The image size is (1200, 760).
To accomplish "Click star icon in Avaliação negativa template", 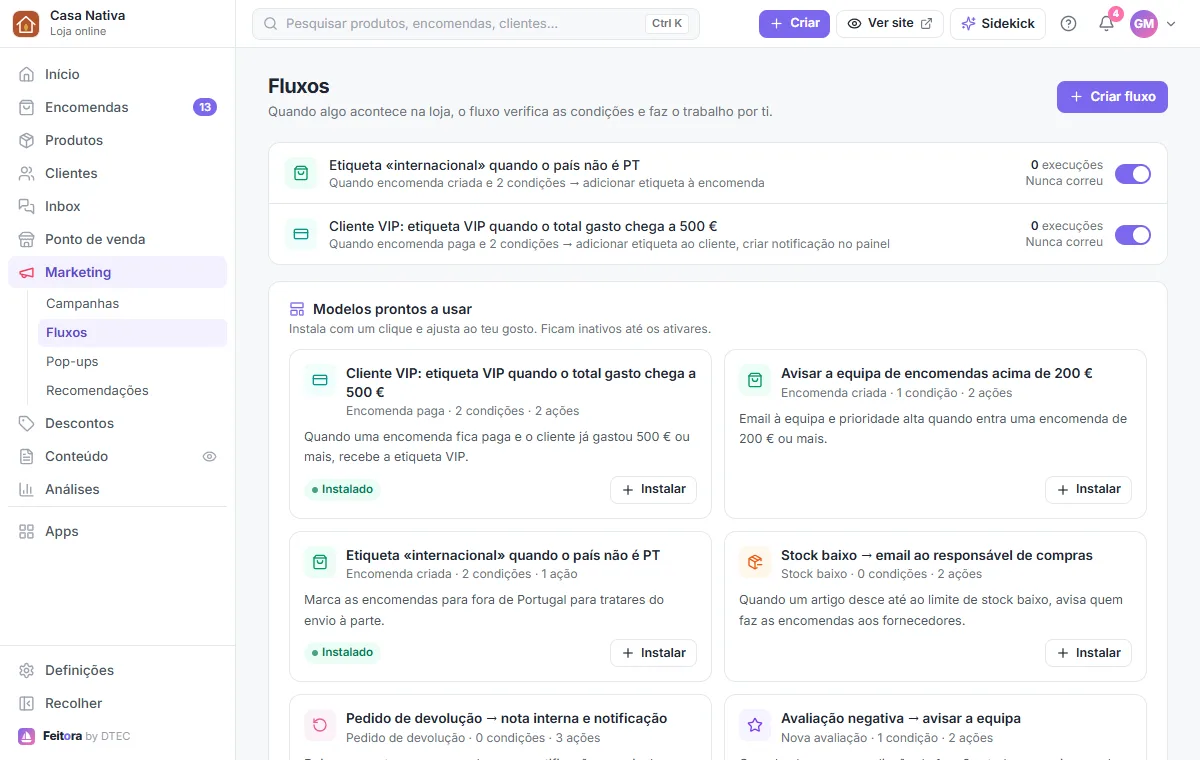I will [x=755, y=725].
